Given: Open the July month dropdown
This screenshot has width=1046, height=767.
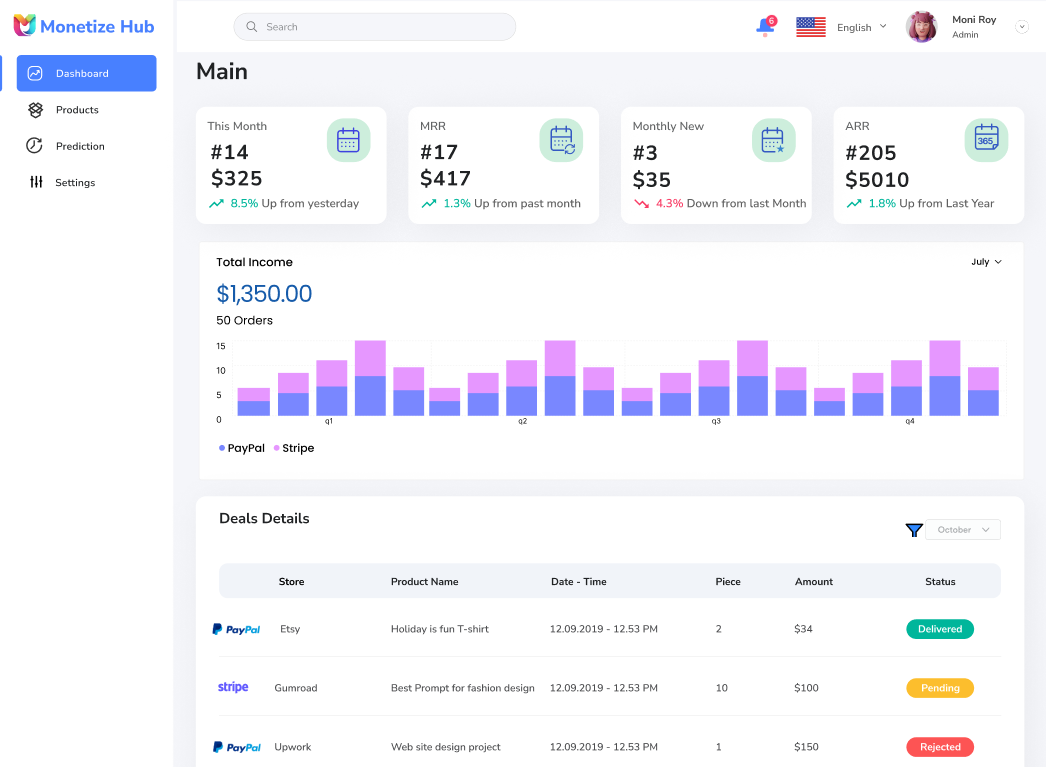Looking at the screenshot, I should [986, 261].
